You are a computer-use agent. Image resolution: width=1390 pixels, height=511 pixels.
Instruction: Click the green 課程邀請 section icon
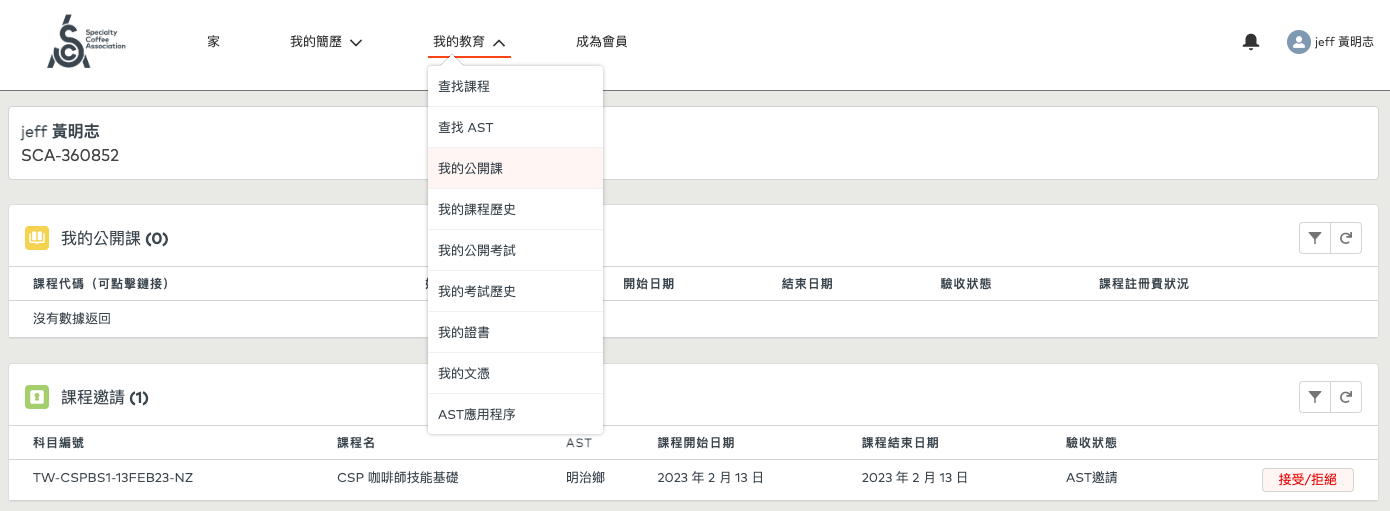click(37, 397)
